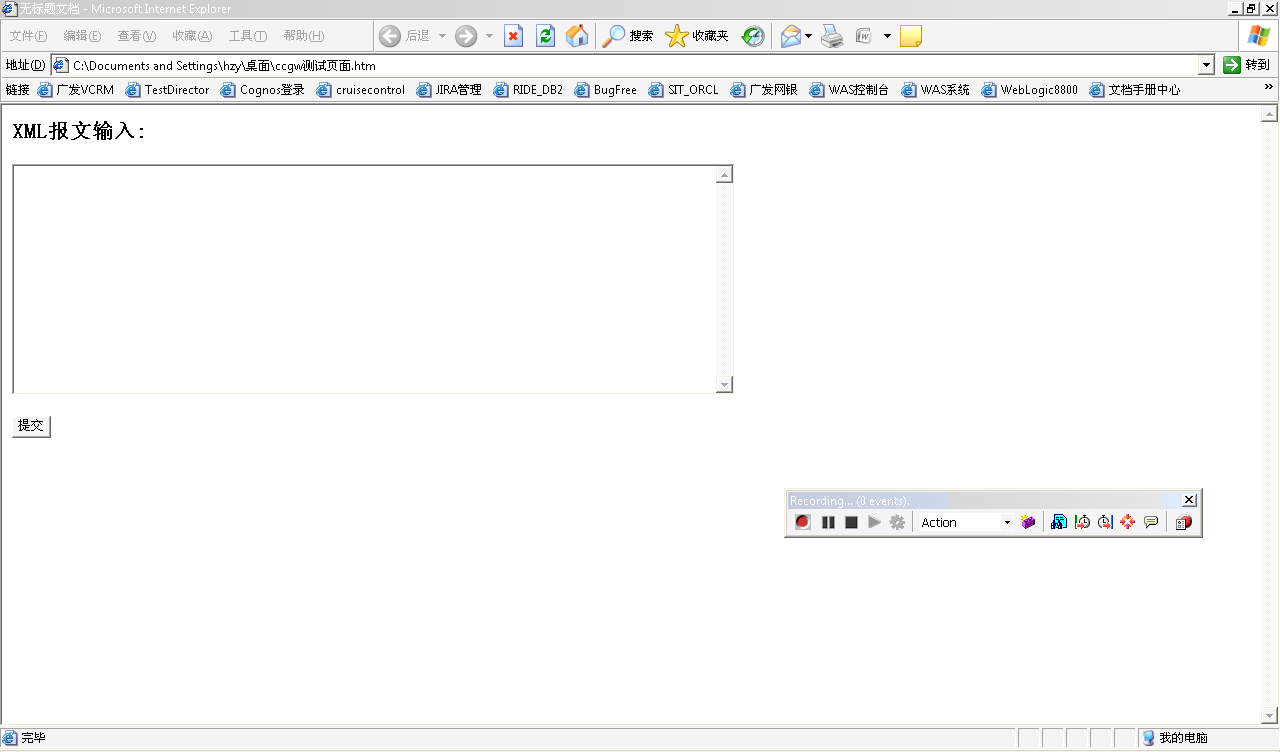Expand the Edit button dropdown arrow
1280x752 pixels.
pyautogui.click(x=887, y=37)
